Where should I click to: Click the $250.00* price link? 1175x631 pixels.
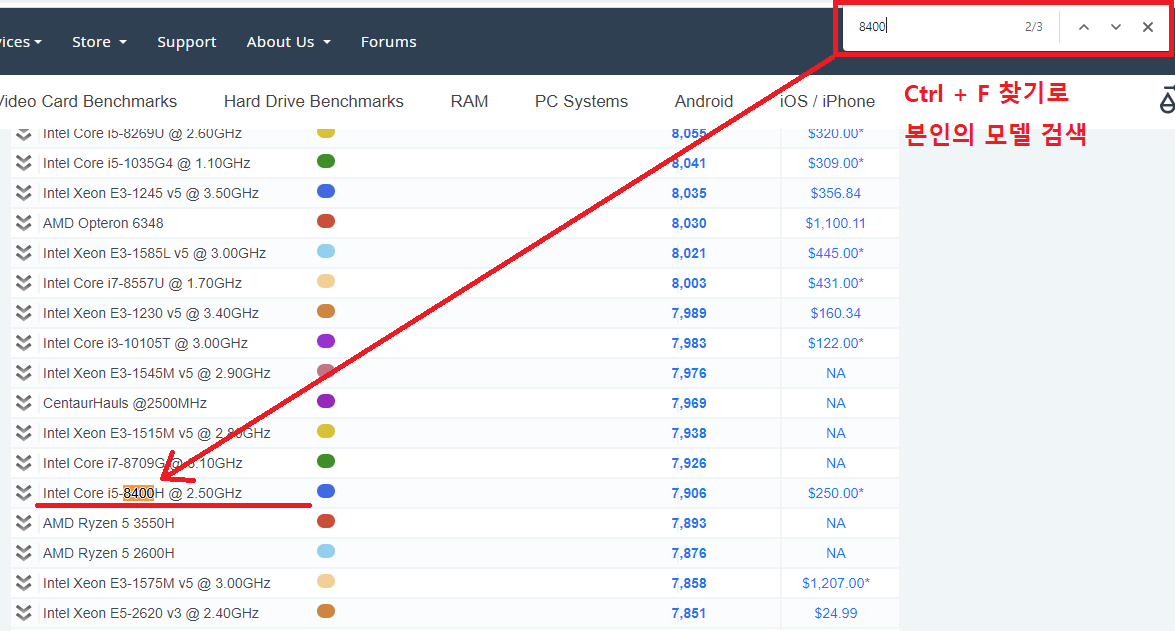click(x=836, y=493)
